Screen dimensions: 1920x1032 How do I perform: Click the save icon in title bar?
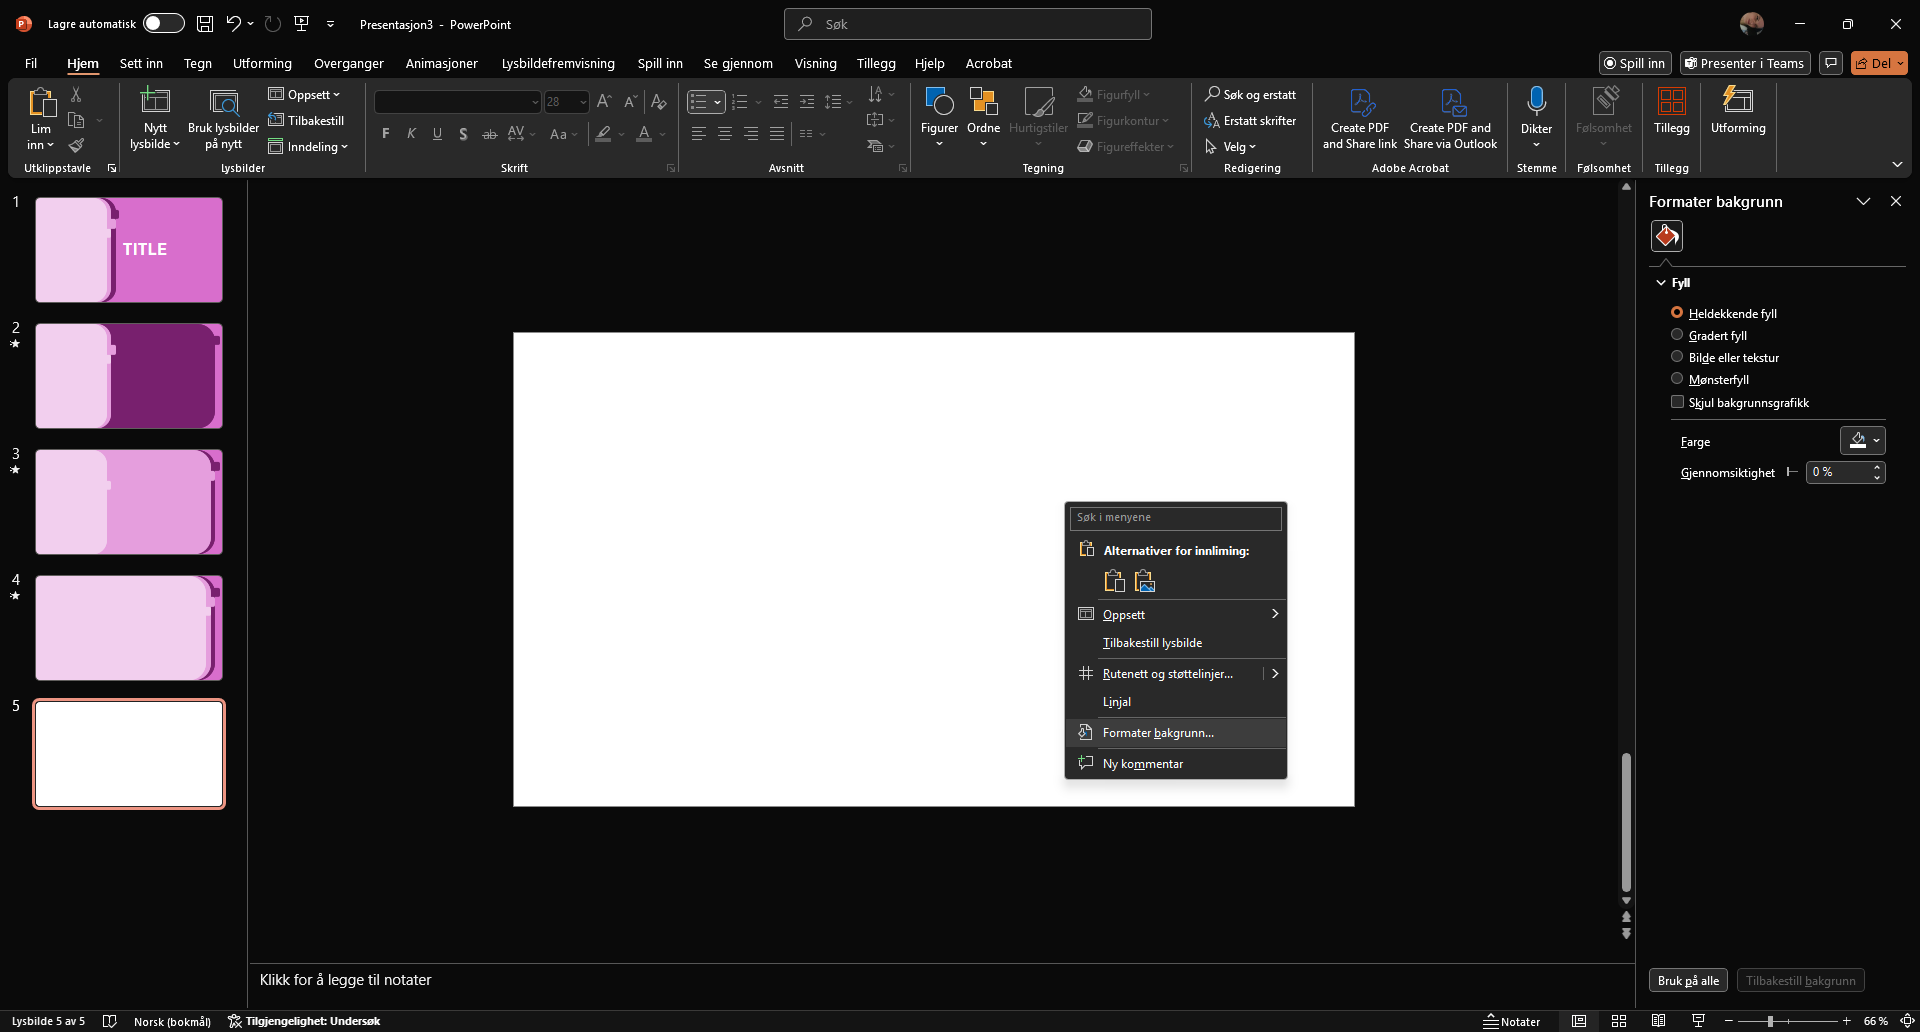(x=204, y=24)
